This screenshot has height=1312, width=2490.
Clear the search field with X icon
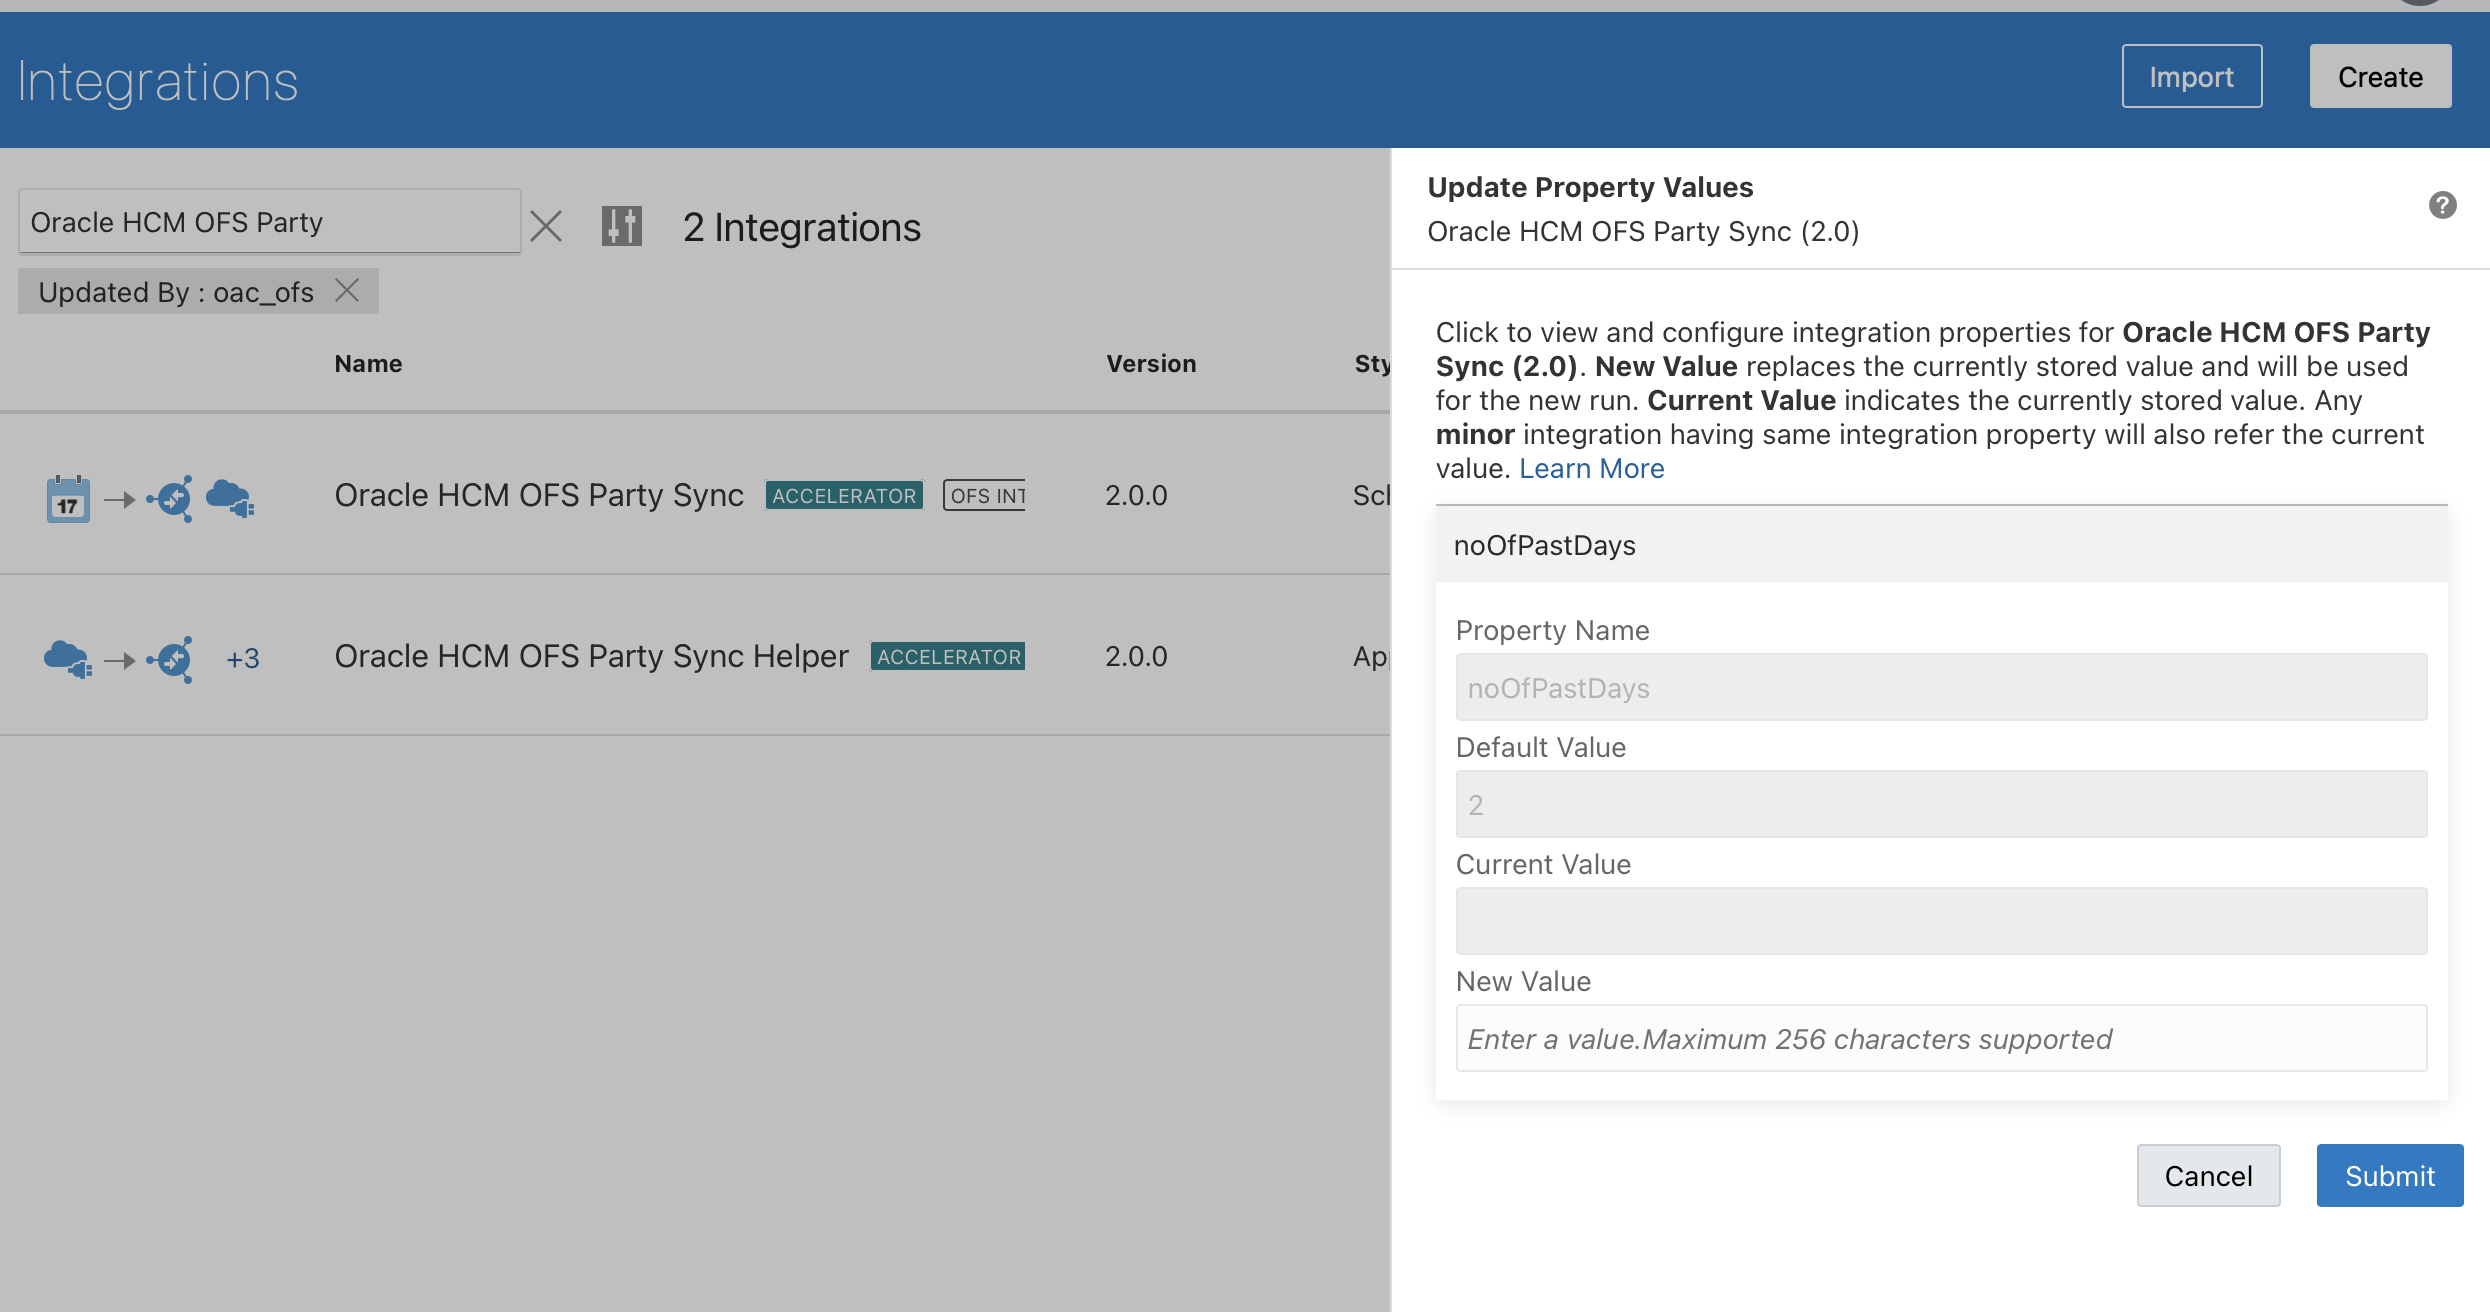click(546, 226)
